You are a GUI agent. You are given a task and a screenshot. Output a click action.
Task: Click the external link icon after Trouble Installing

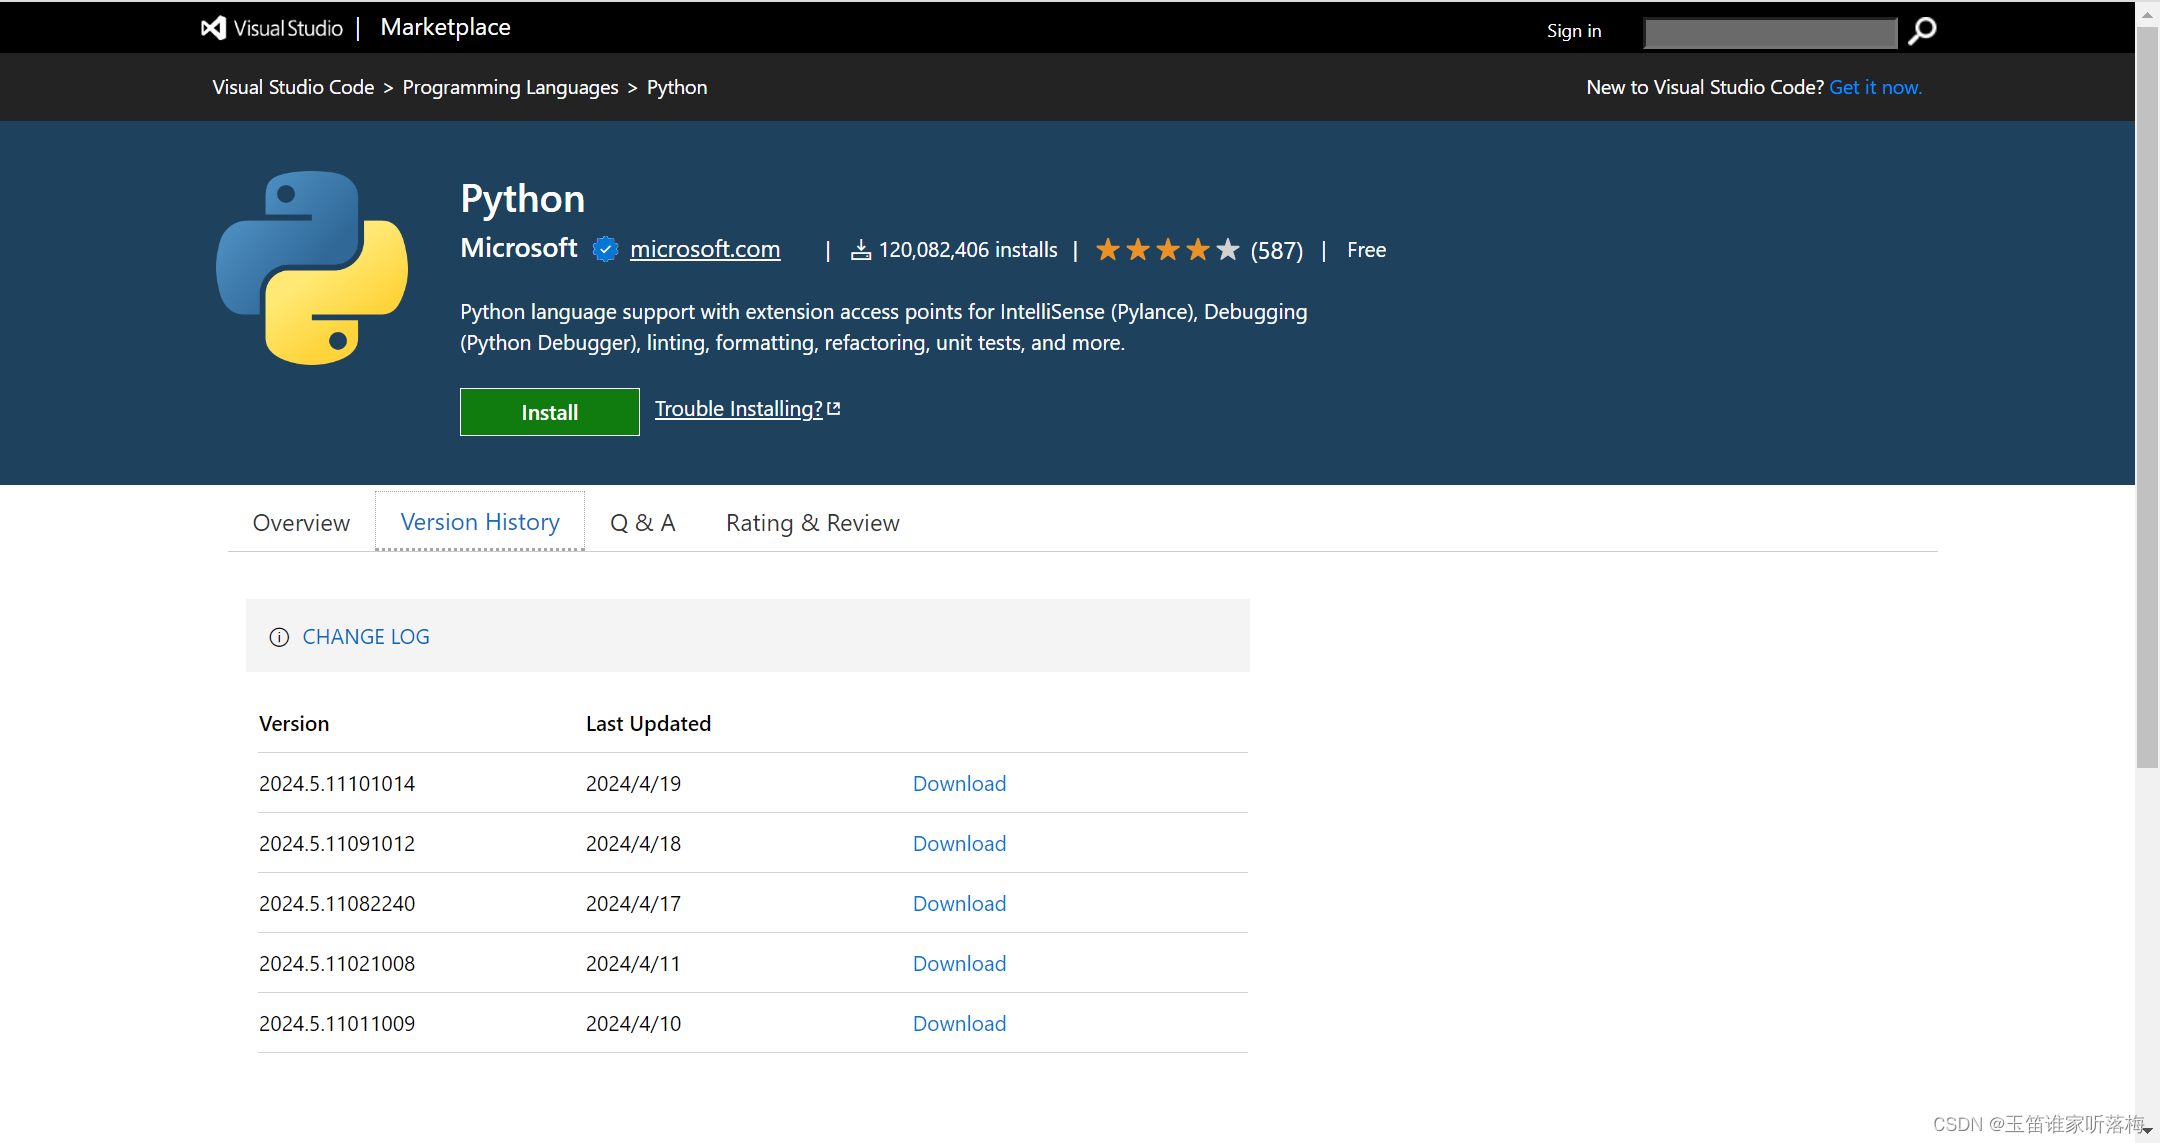point(834,408)
